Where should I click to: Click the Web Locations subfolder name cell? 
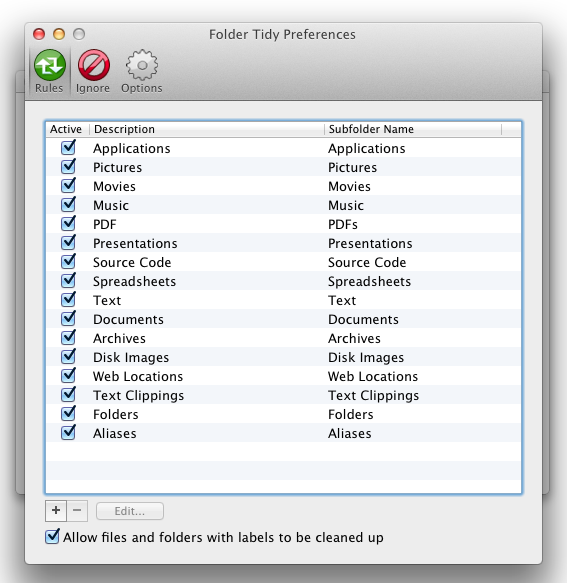click(x=373, y=376)
